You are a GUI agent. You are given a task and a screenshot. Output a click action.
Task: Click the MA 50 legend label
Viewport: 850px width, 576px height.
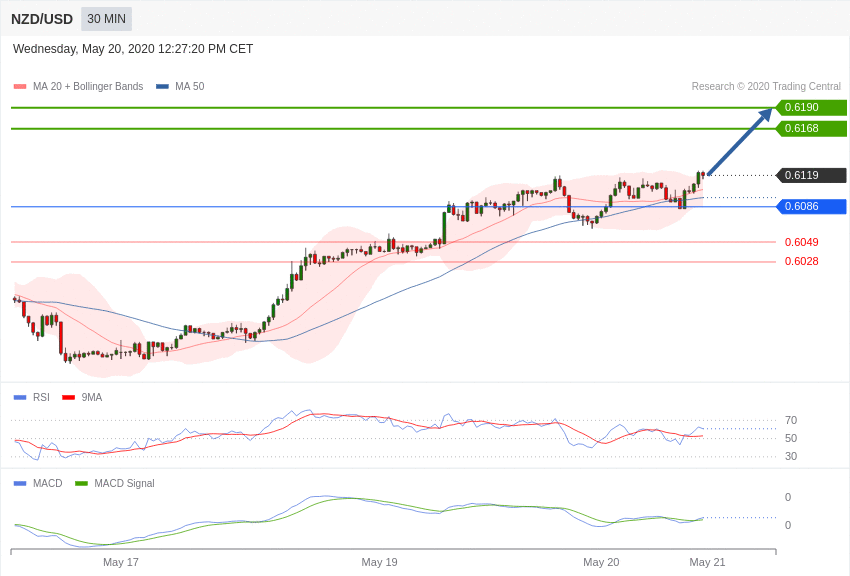pyautogui.click(x=190, y=86)
